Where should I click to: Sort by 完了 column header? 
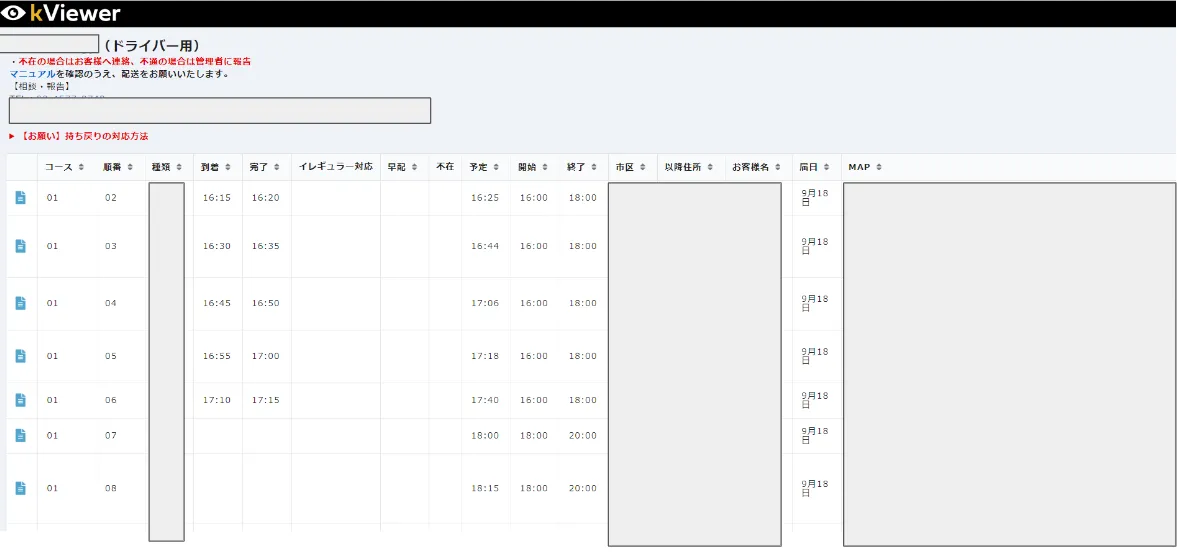[265, 167]
